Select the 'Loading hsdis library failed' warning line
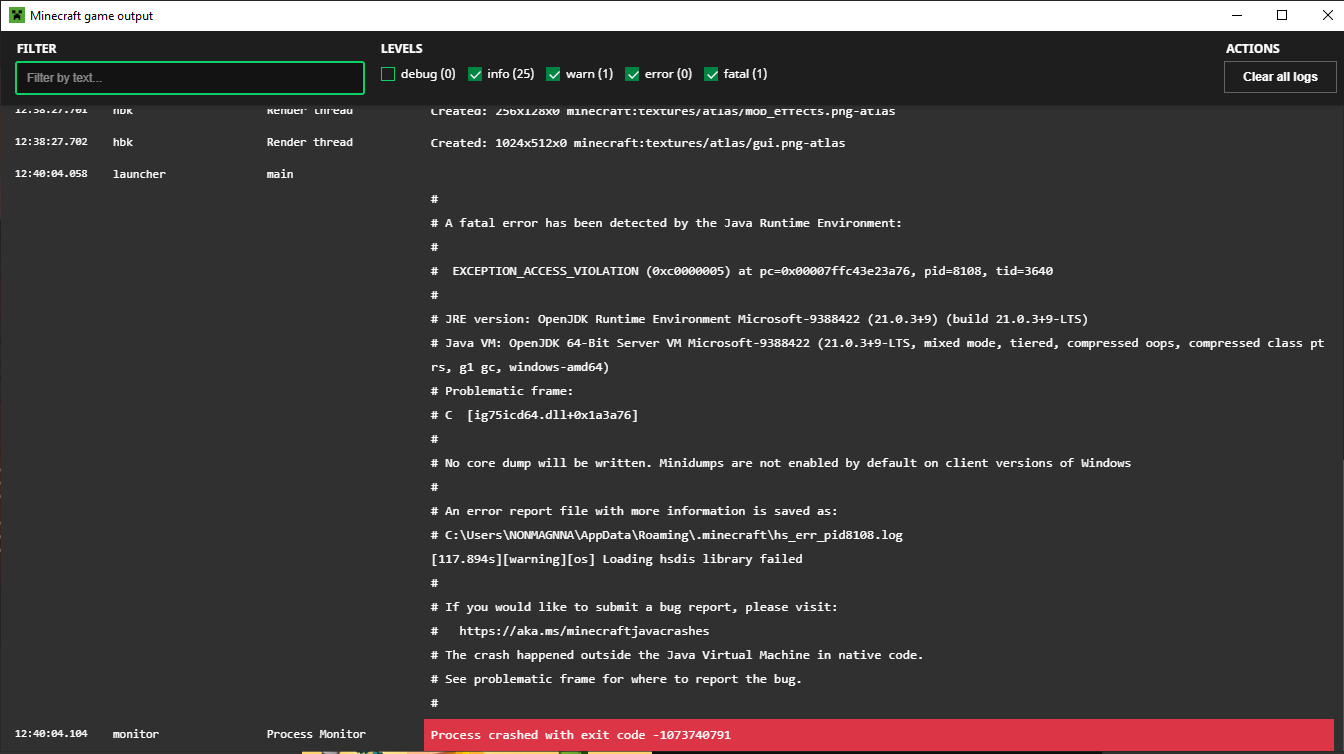This screenshot has height=754, width=1344. [616, 559]
